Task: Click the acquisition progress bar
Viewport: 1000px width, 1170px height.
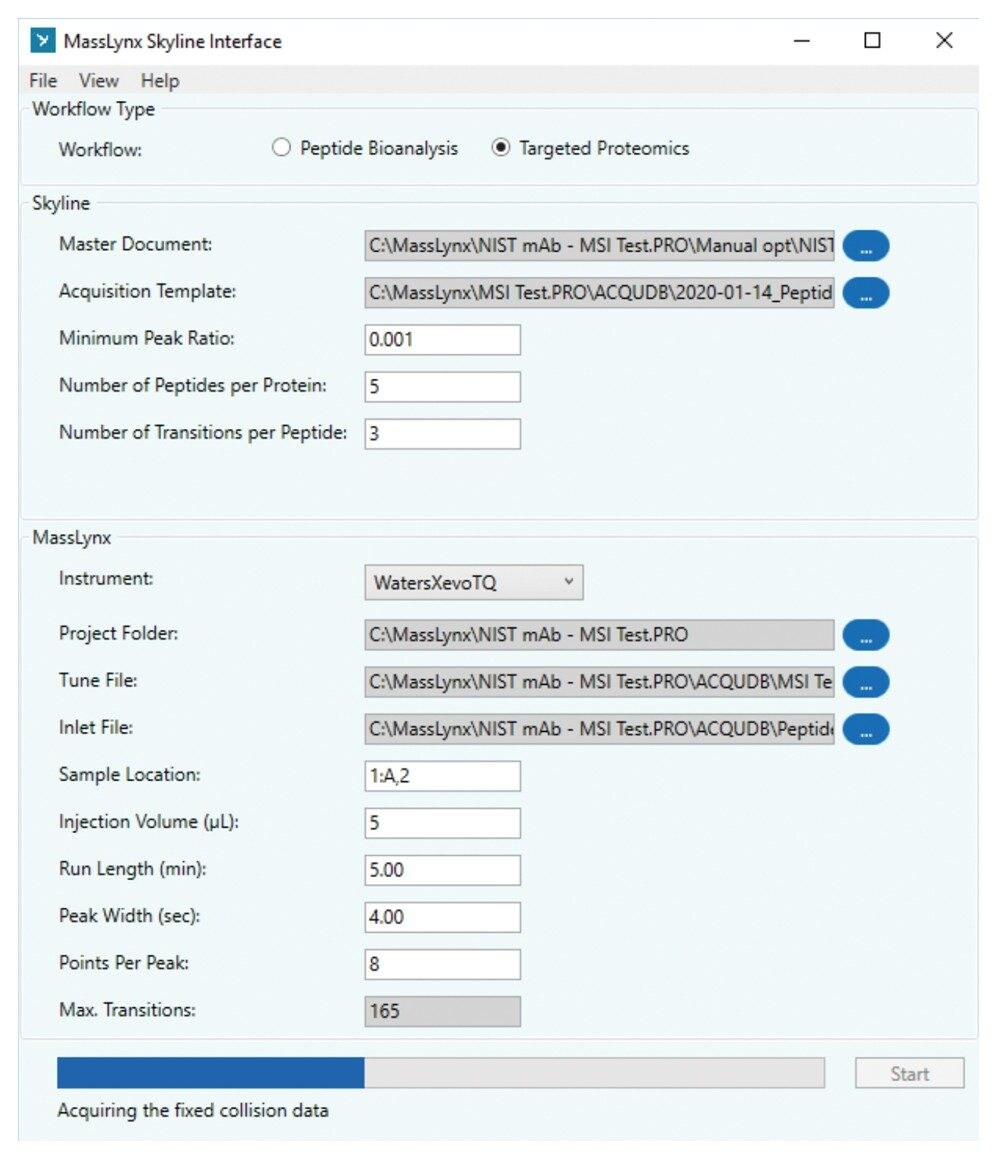Action: (441, 1073)
